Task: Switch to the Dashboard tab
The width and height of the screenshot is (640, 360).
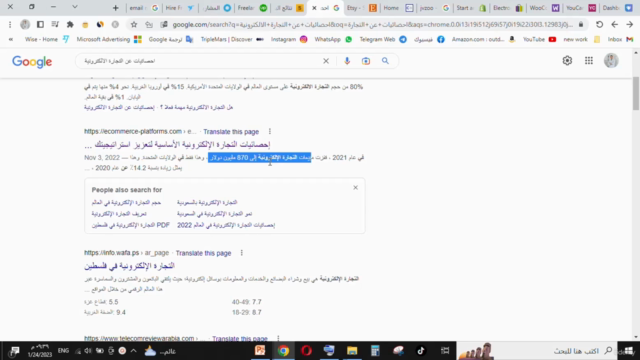Action: [x=617, y=8]
